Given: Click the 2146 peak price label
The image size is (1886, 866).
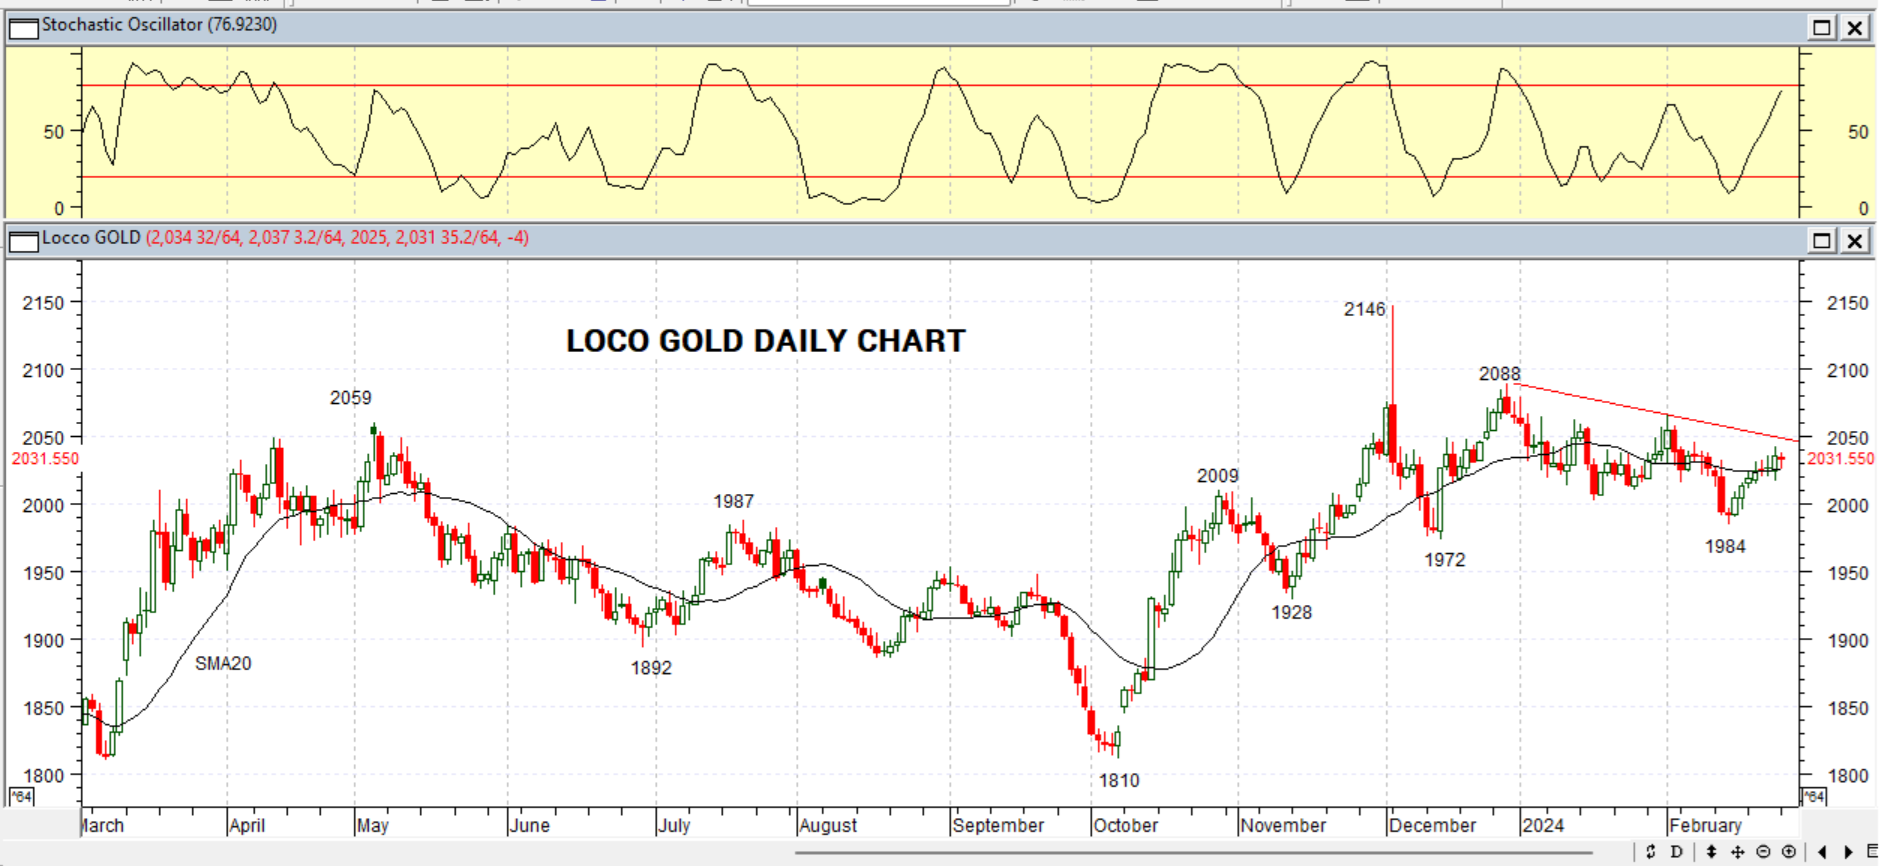Looking at the screenshot, I should tap(1365, 310).
